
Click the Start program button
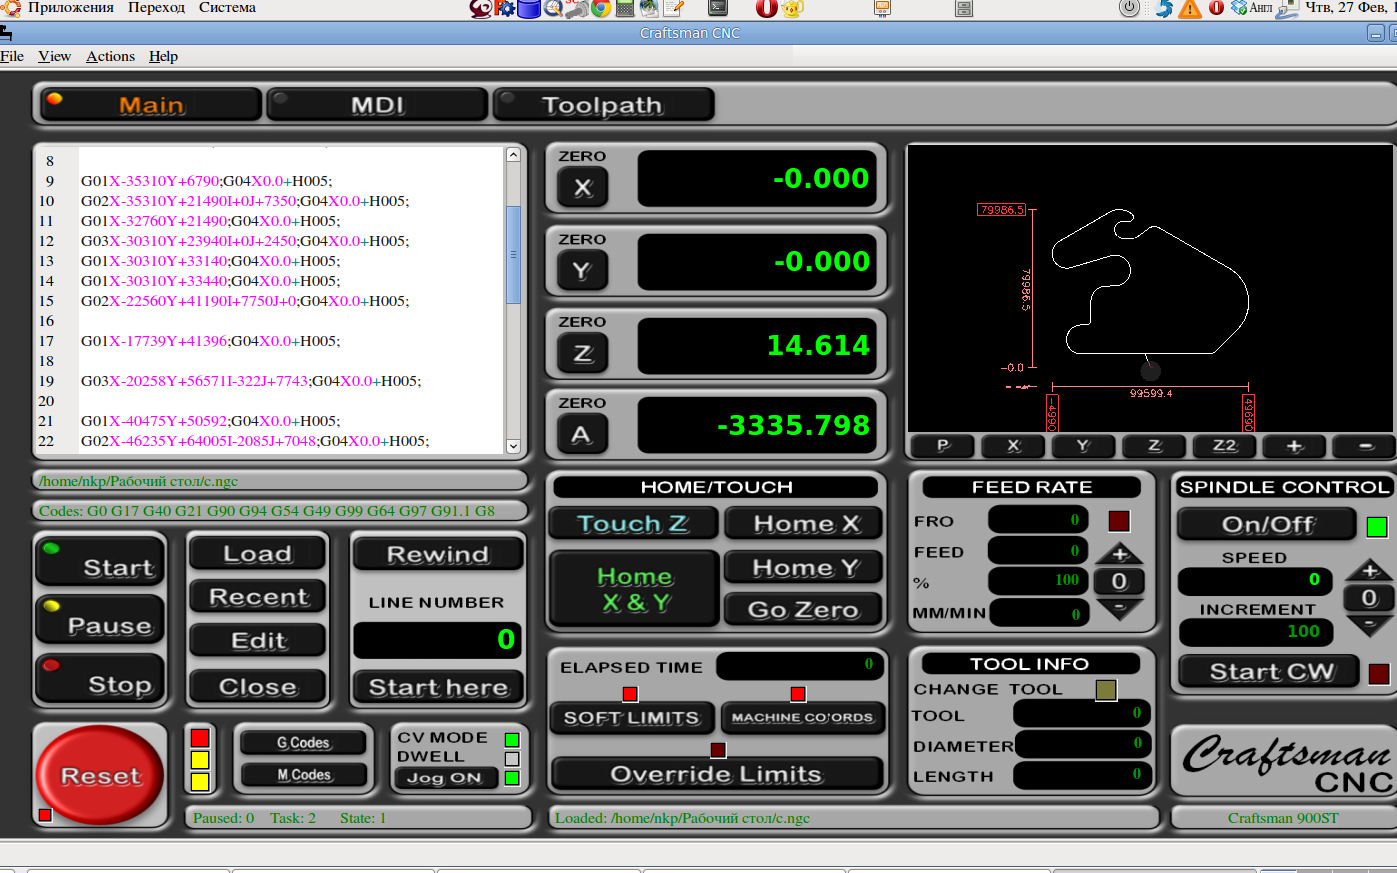click(100, 562)
